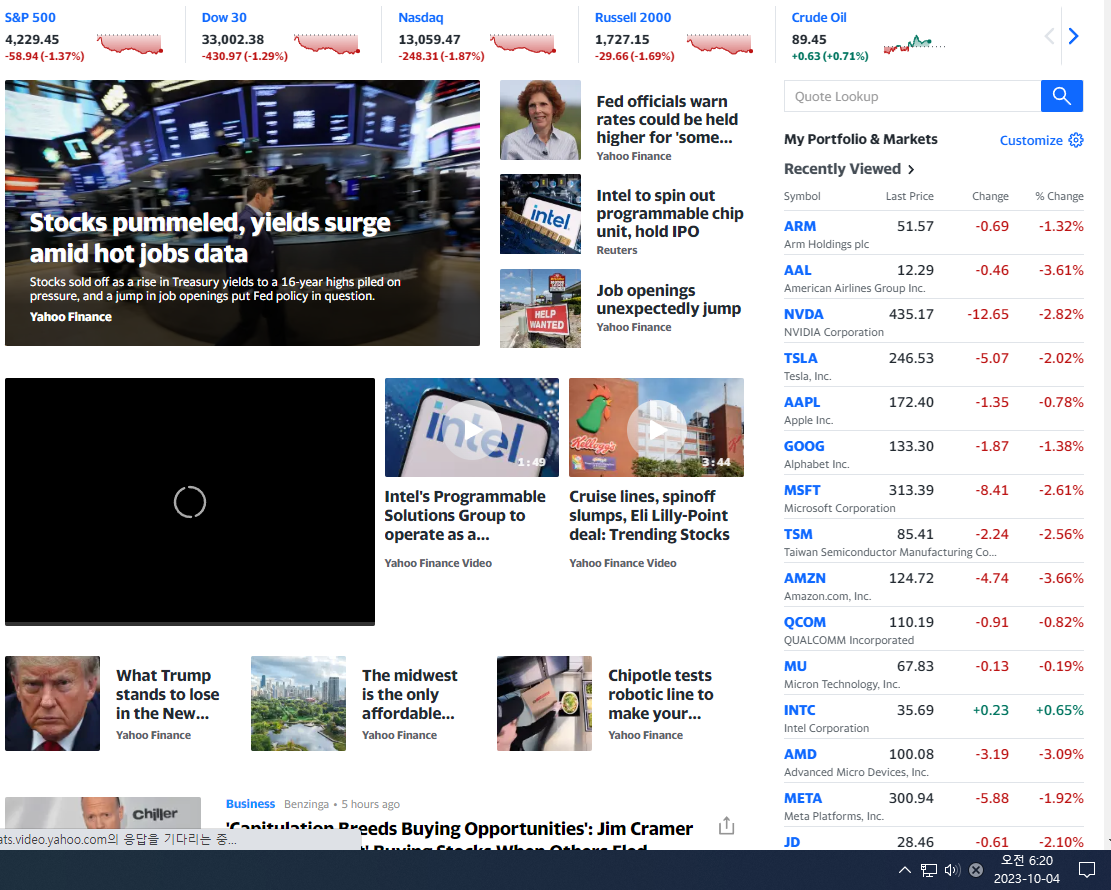
Task: Play the Intel Programmable Solutions video
Action: [472, 427]
